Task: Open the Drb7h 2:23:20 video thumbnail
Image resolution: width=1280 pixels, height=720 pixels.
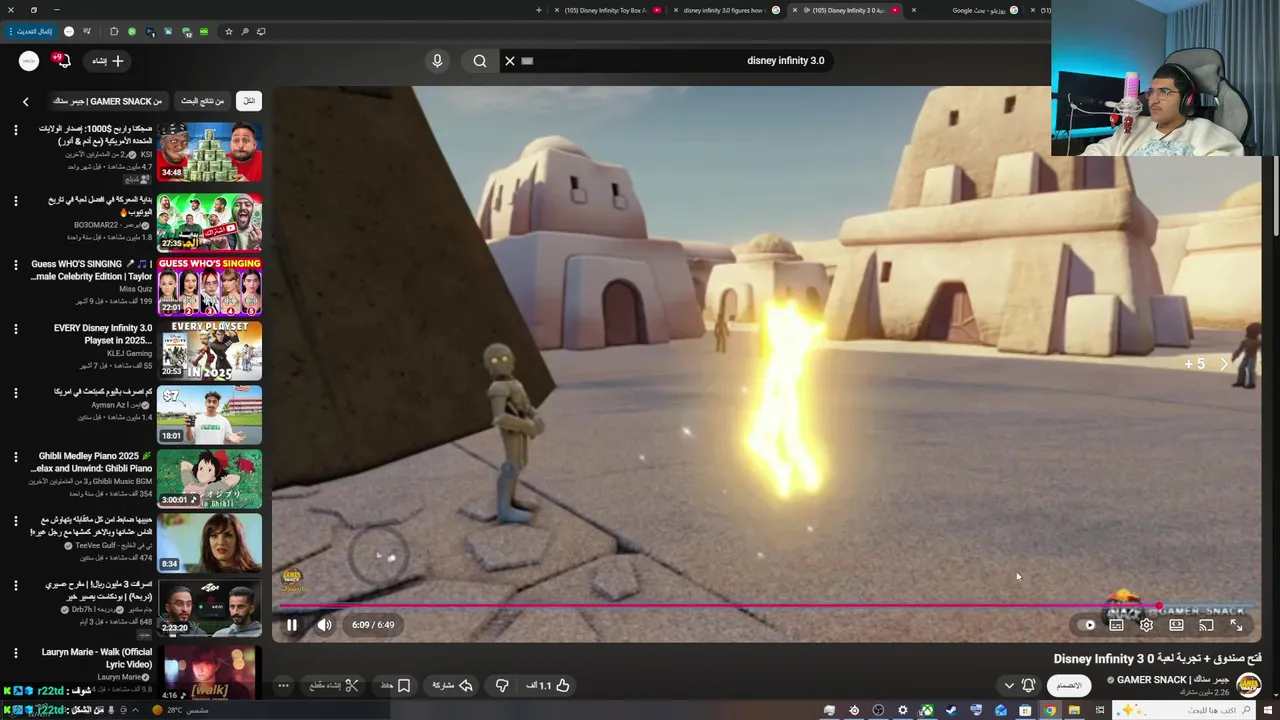Action: click(x=209, y=606)
